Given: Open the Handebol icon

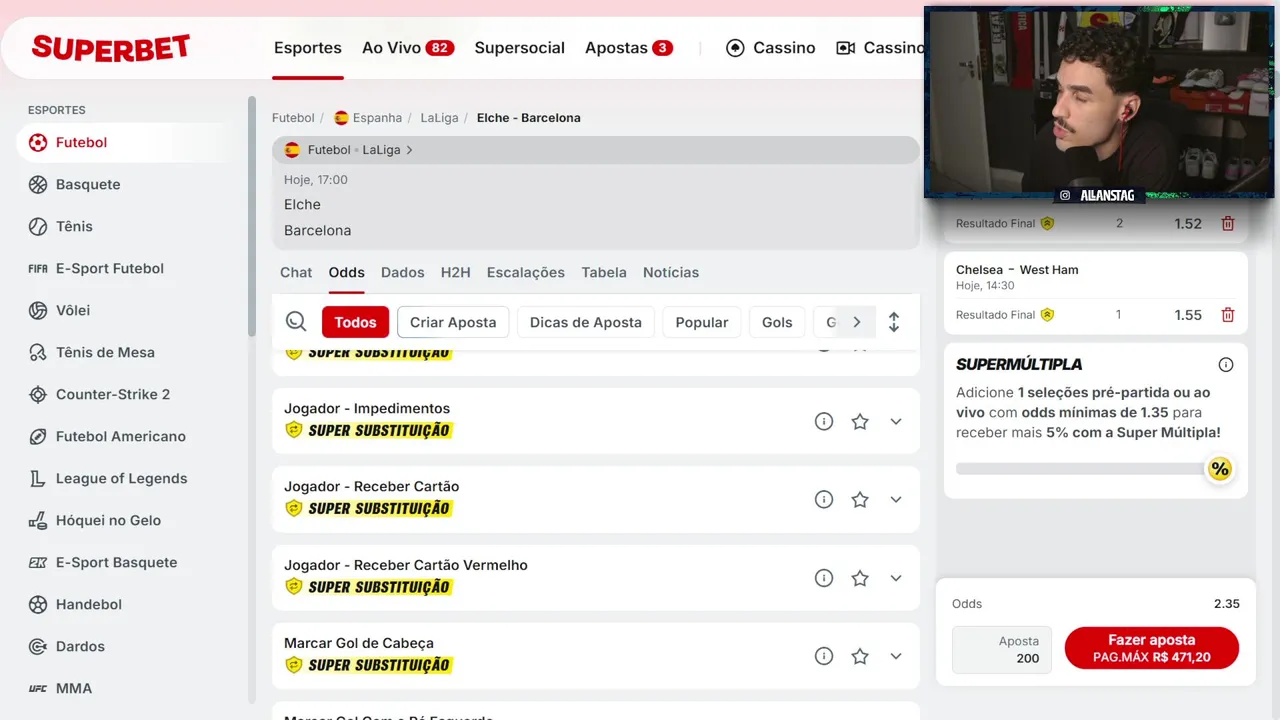Looking at the screenshot, I should click(38, 605).
